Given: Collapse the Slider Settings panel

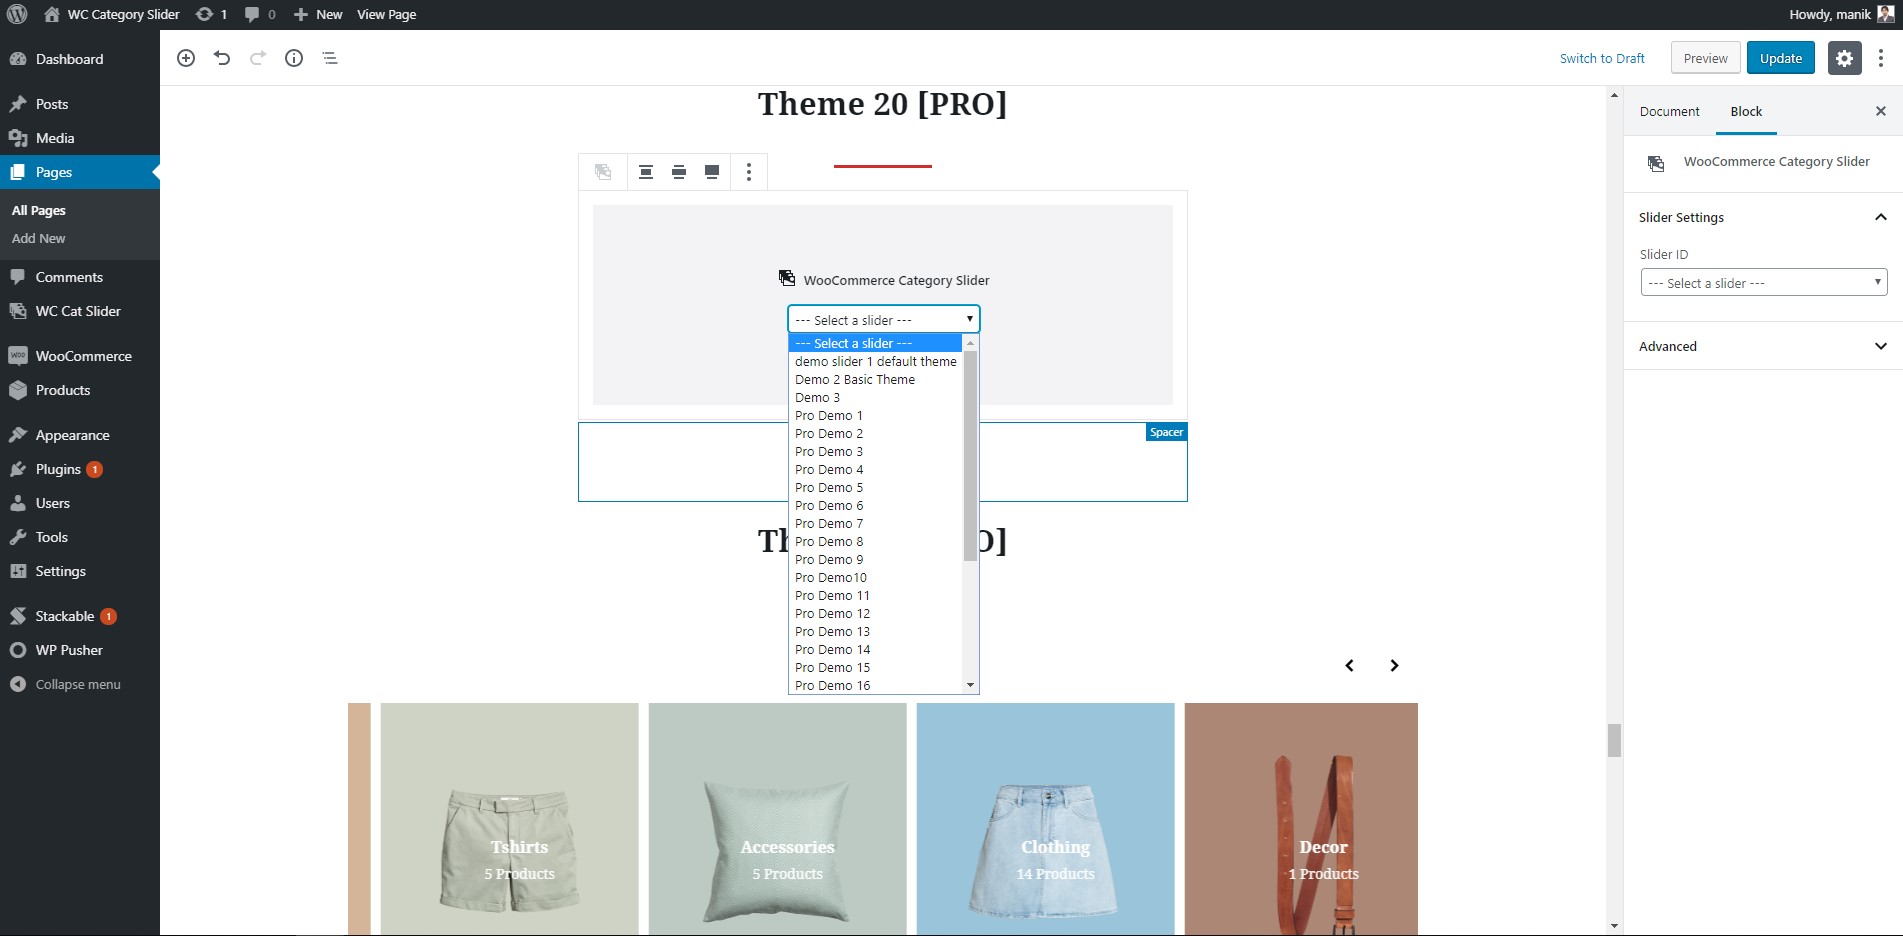Looking at the screenshot, I should [x=1763, y=217].
